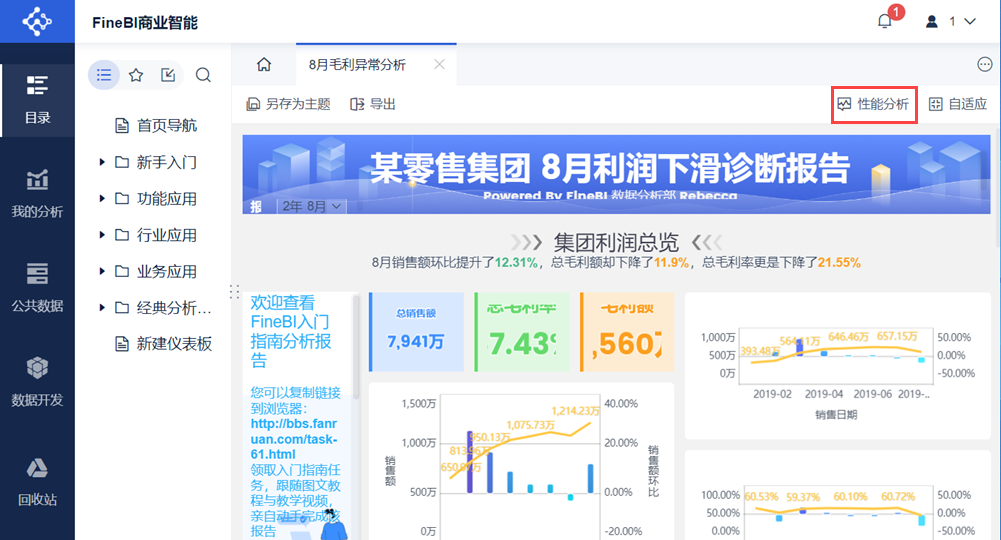Open 首页导航 in the directory tree
1001x540 pixels.
point(156,125)
